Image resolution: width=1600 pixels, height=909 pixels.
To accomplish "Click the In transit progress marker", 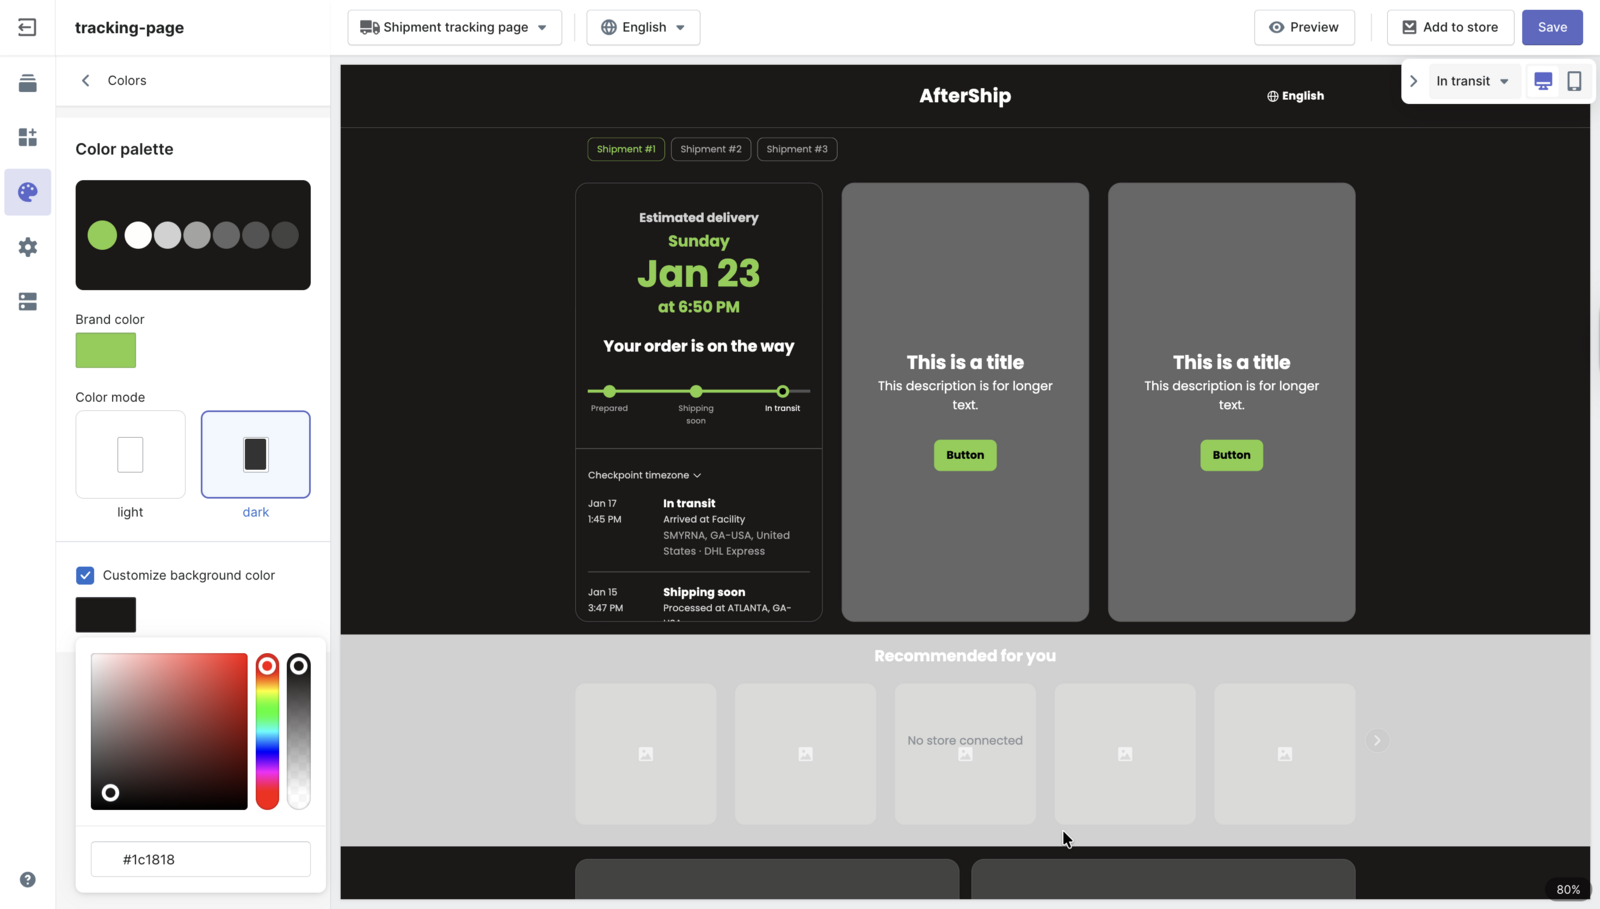I will [782, 391].
